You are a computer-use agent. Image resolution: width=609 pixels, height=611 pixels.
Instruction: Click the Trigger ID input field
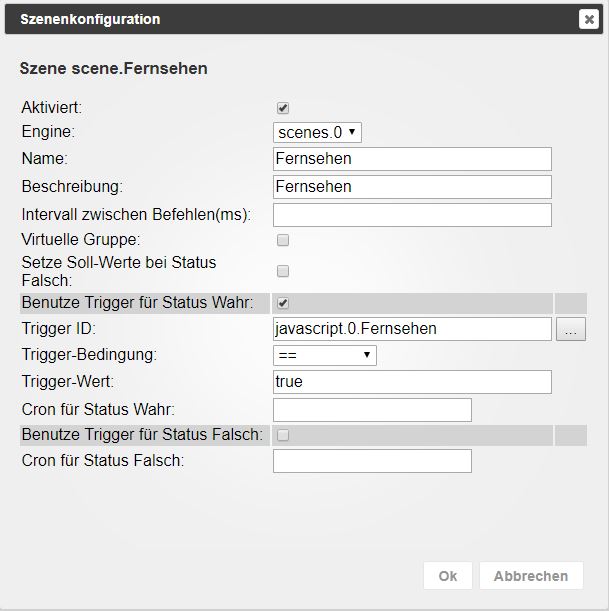point(412,329)
